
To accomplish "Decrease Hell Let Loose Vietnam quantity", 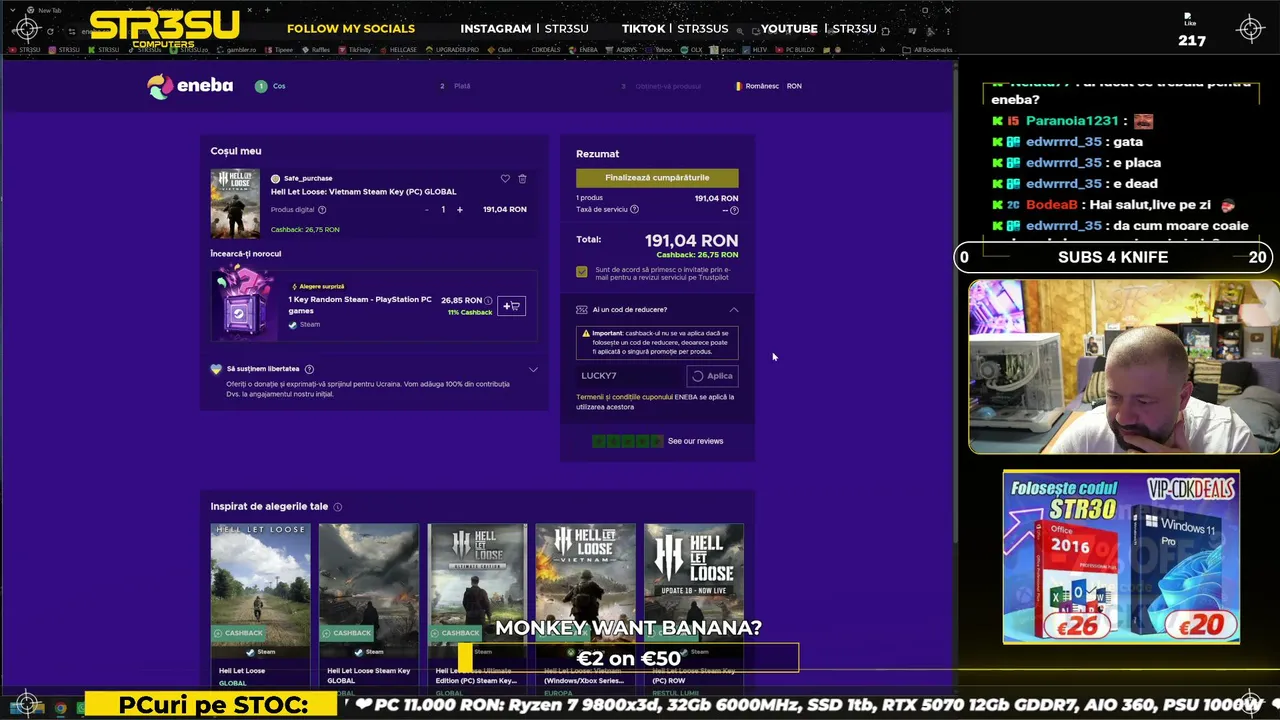I will [427, 210].
